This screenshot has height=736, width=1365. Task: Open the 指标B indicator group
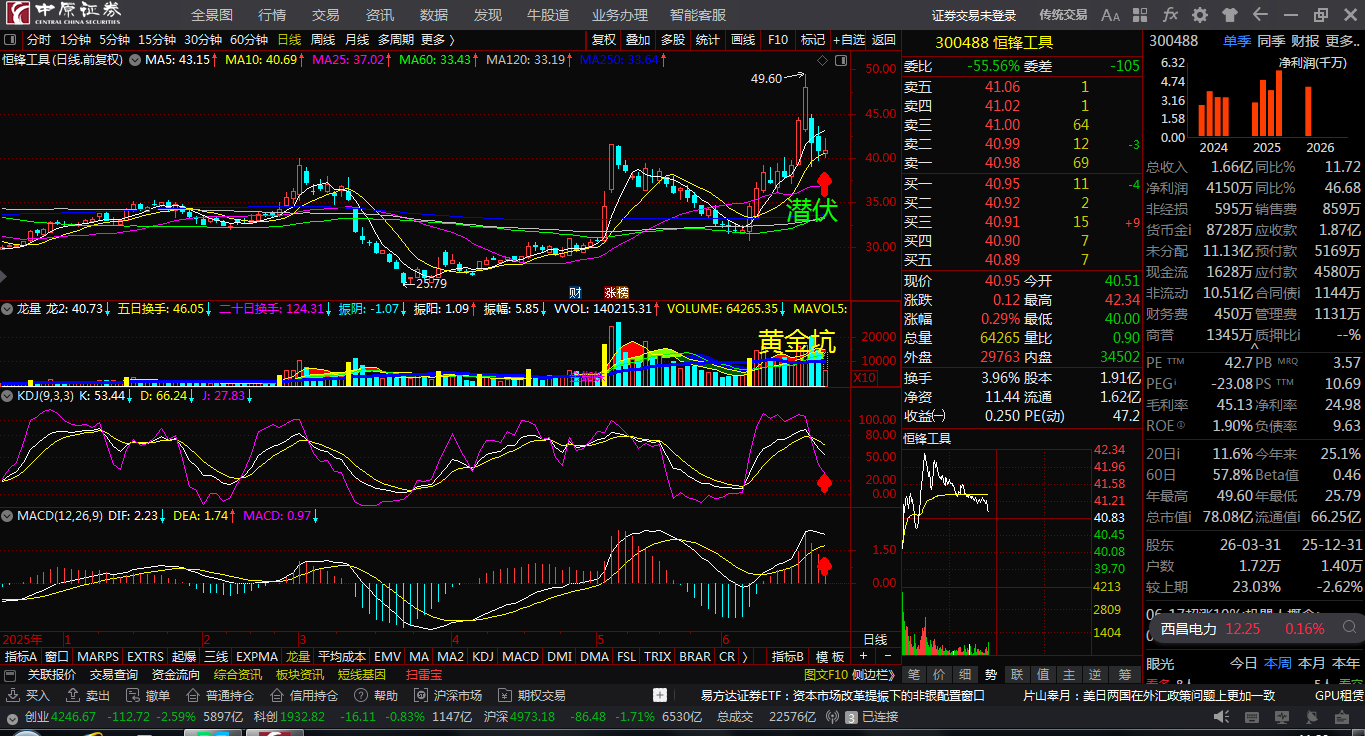click(788, 657)
